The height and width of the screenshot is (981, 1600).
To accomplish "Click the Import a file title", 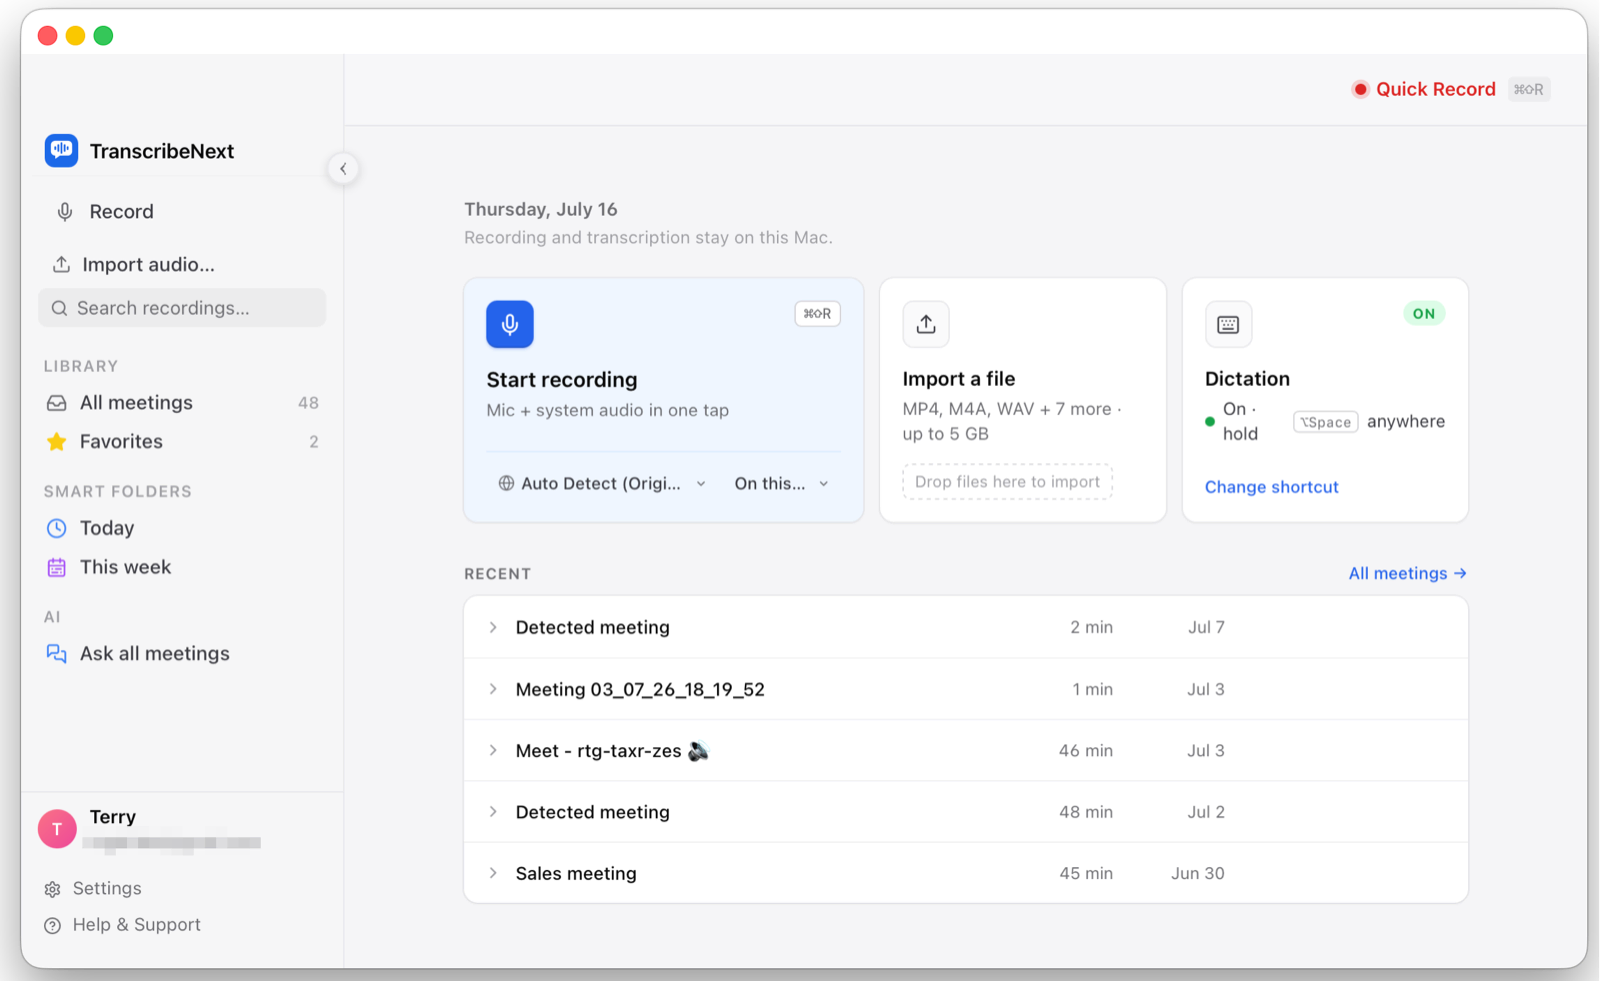I will click(958, 379).
